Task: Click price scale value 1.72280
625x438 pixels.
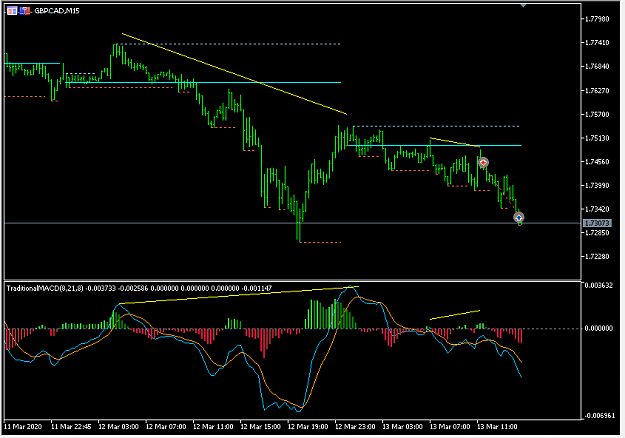Action: (x=597, y=256)
